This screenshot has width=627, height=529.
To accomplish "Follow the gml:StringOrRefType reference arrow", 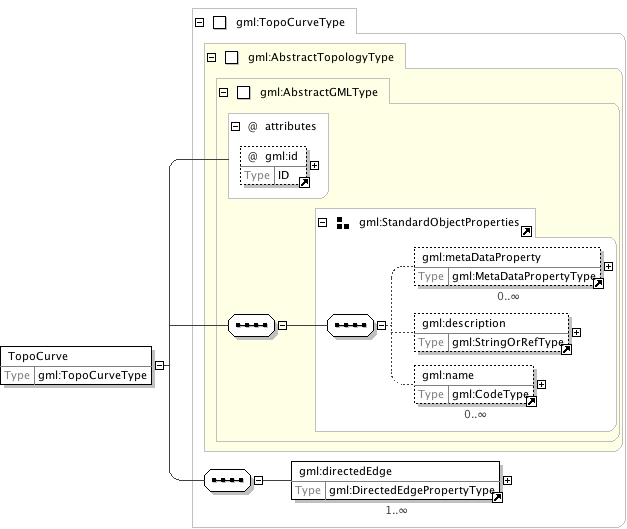I will (566, 349).
